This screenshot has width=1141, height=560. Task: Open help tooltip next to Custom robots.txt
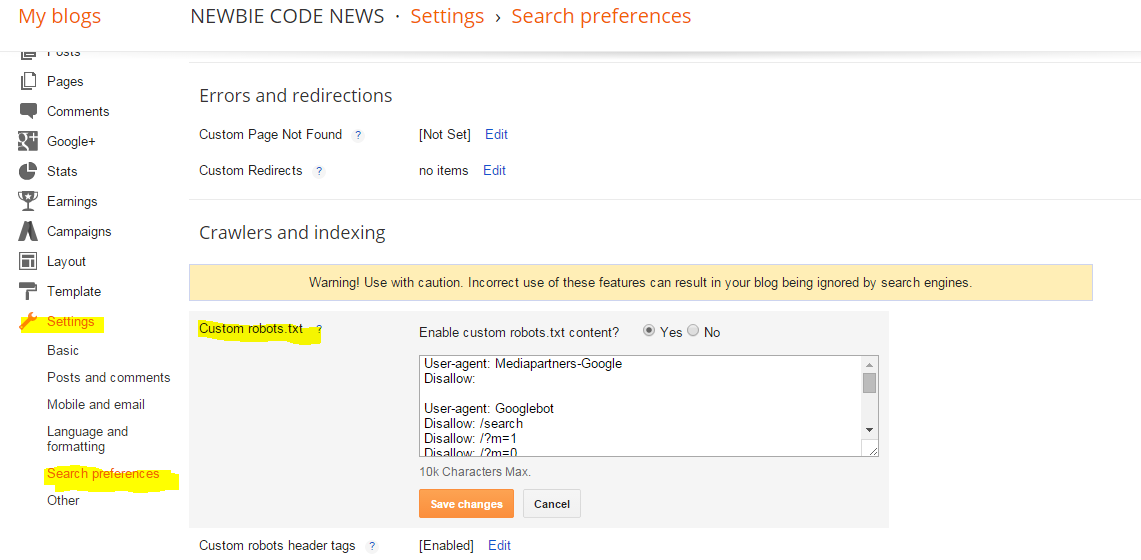pyautogui.click(x=319, y=329)
